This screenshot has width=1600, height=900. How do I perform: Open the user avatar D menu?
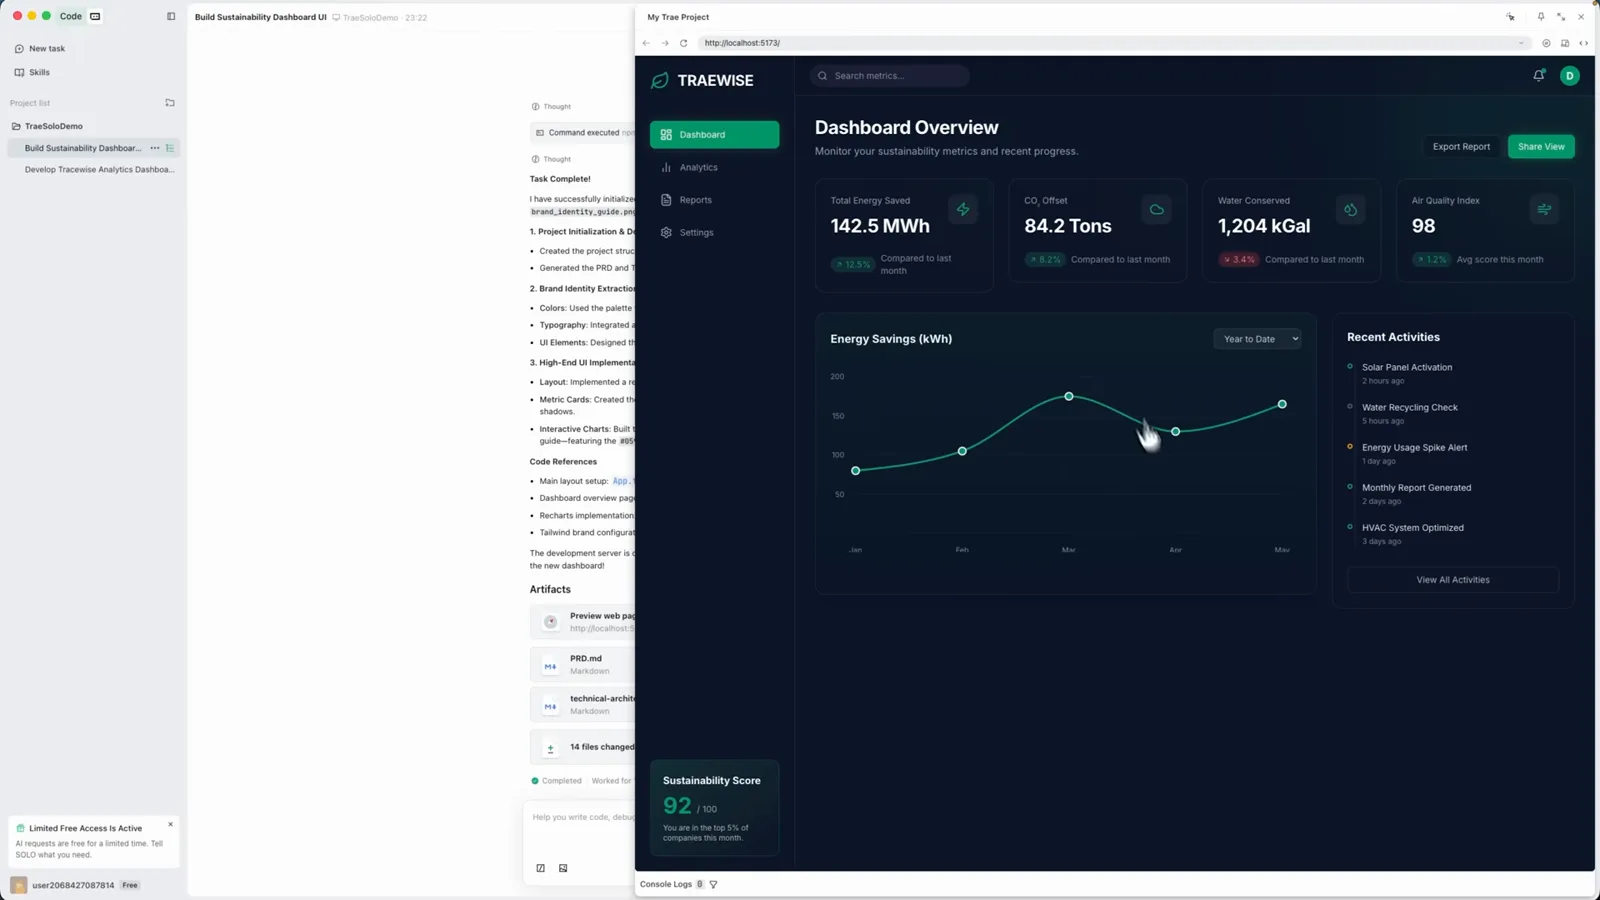pyautogui.click(x=1570, y=75)
